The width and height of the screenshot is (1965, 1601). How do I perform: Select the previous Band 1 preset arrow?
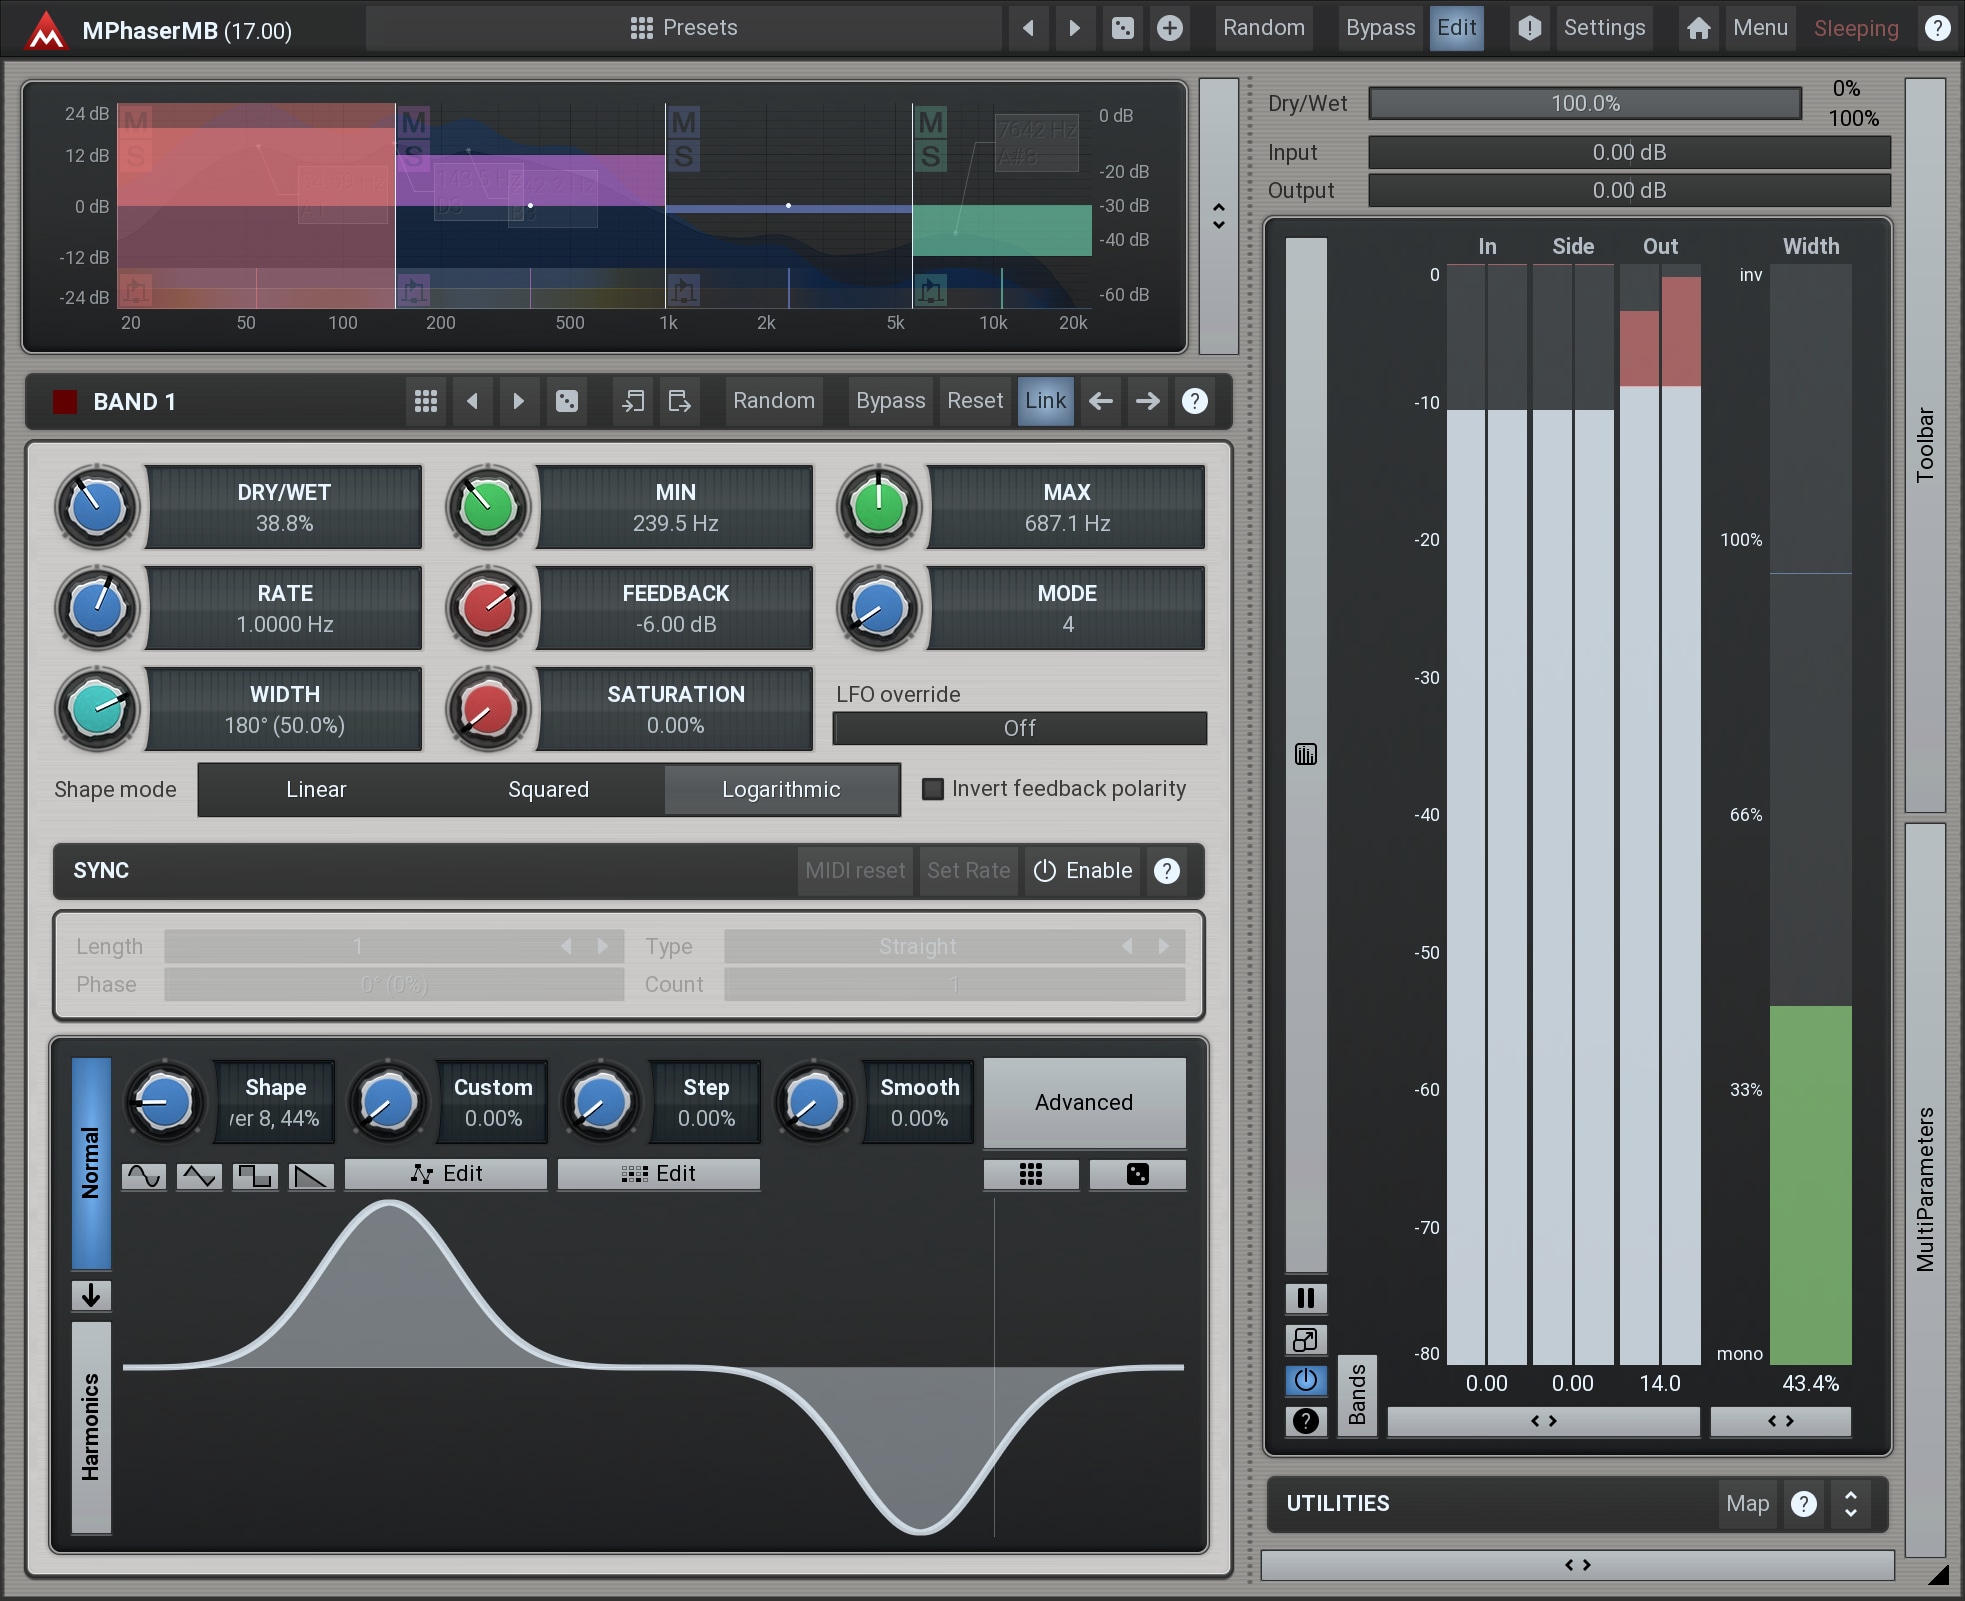coord(472,401)
